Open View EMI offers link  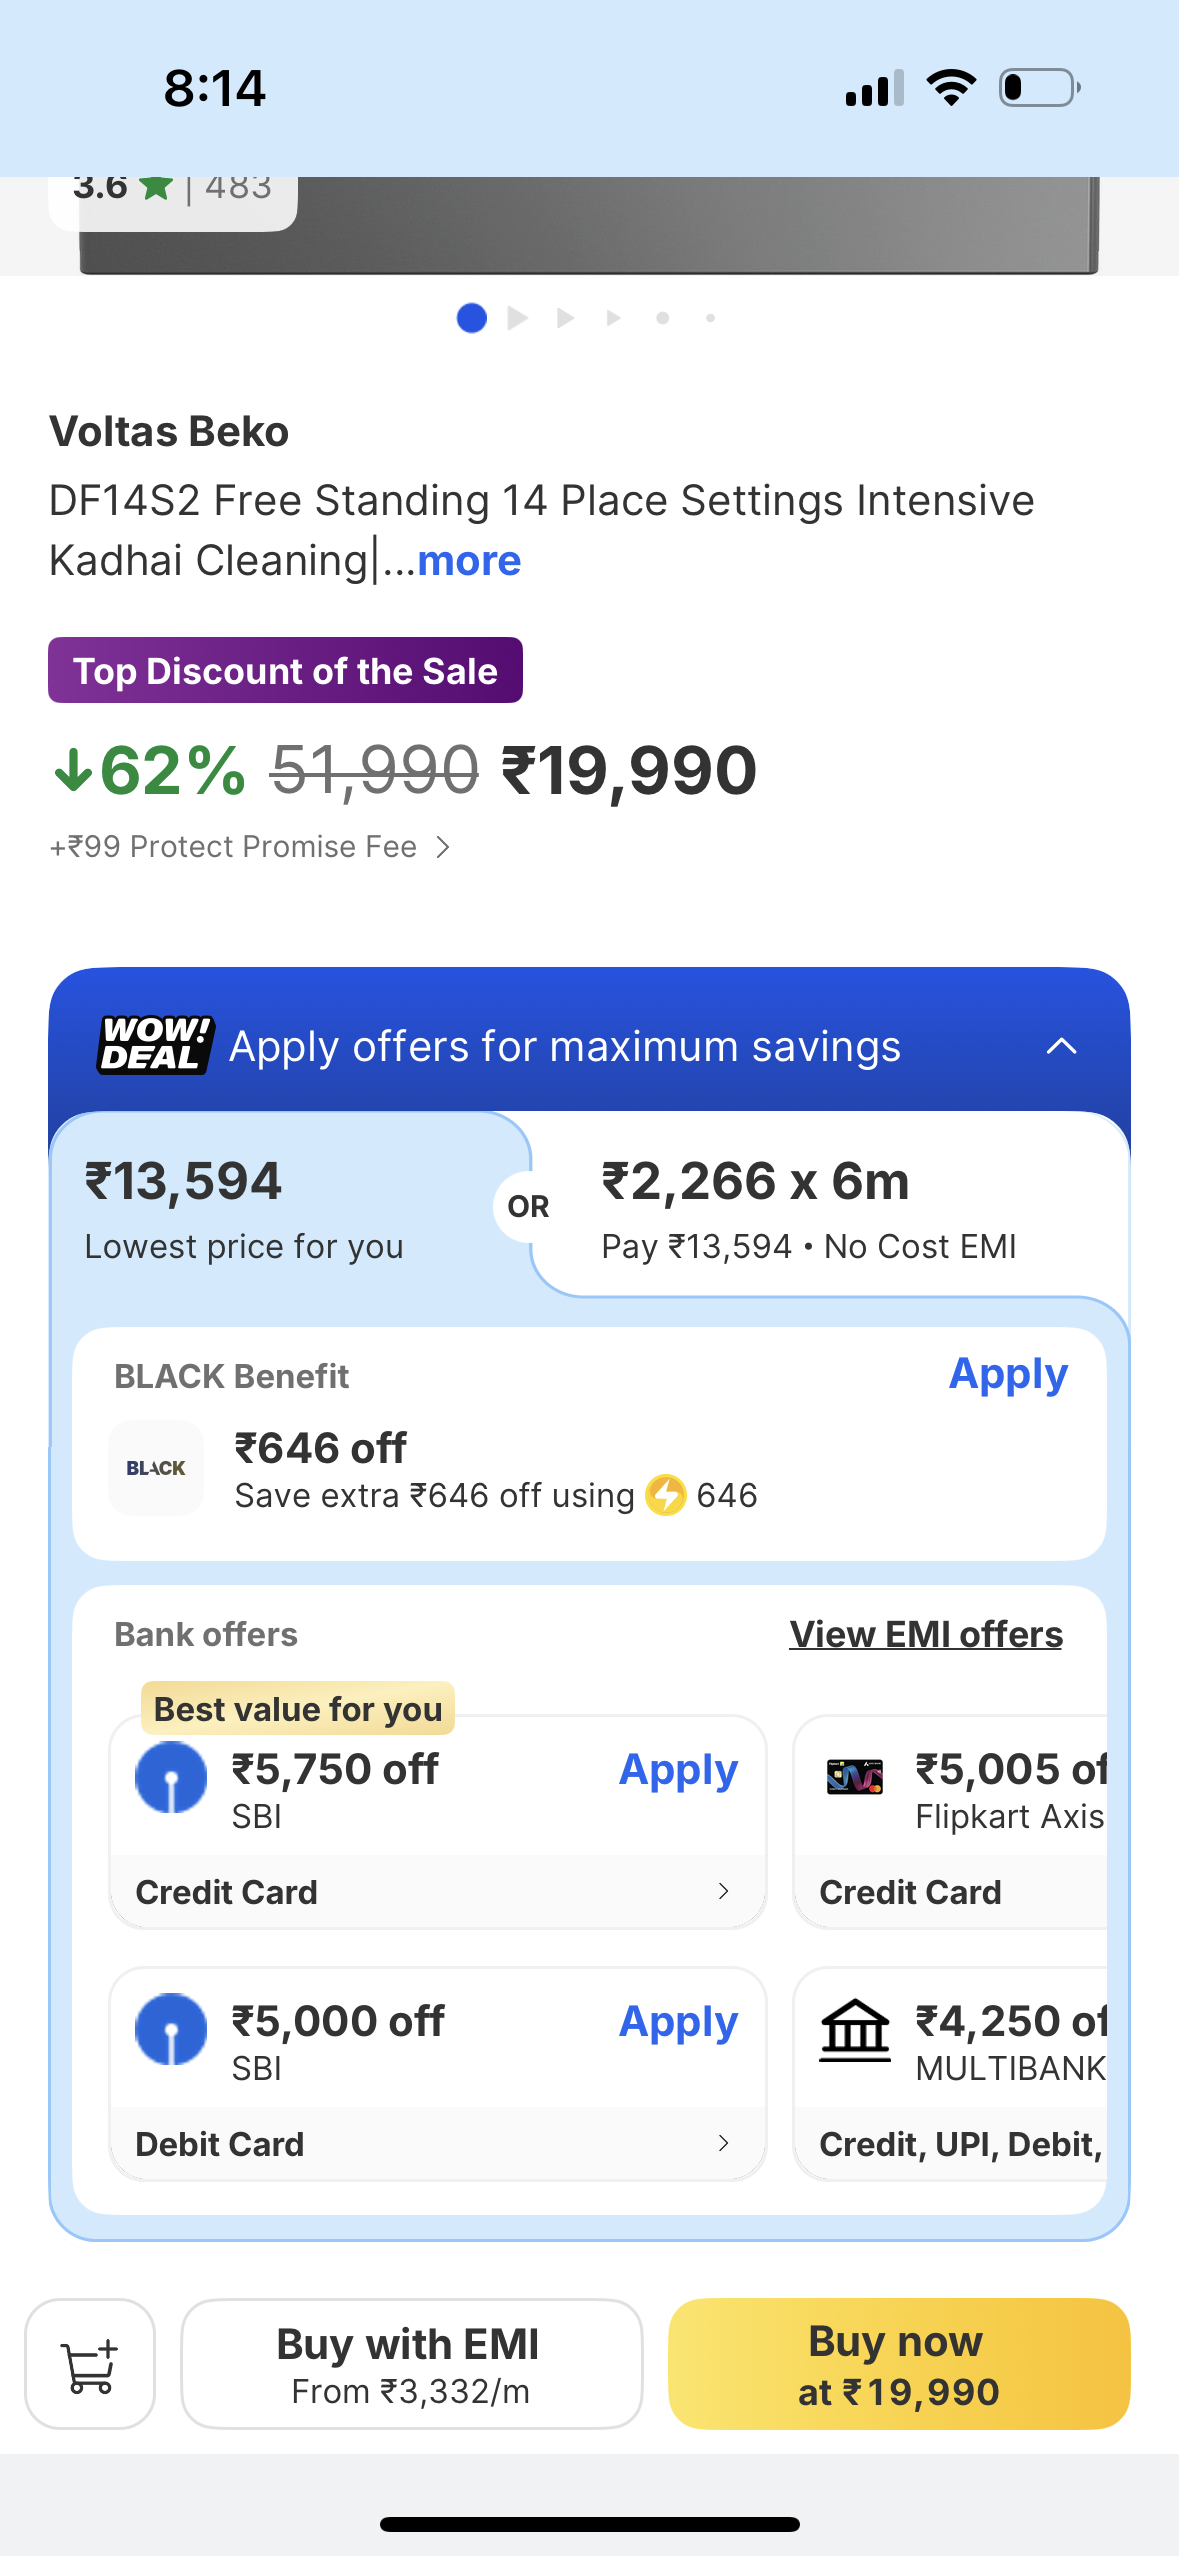click(x=926, y=1635)
